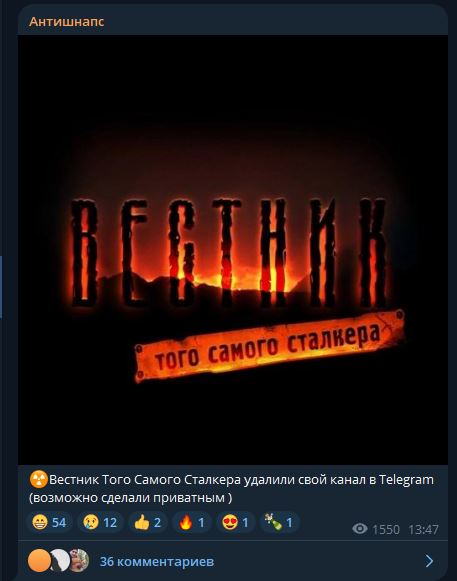Click the orange commenter avatar
Image resolution: width=457 pixels, height=581 pixels.
pyautogui.click(x=39, y=561)
